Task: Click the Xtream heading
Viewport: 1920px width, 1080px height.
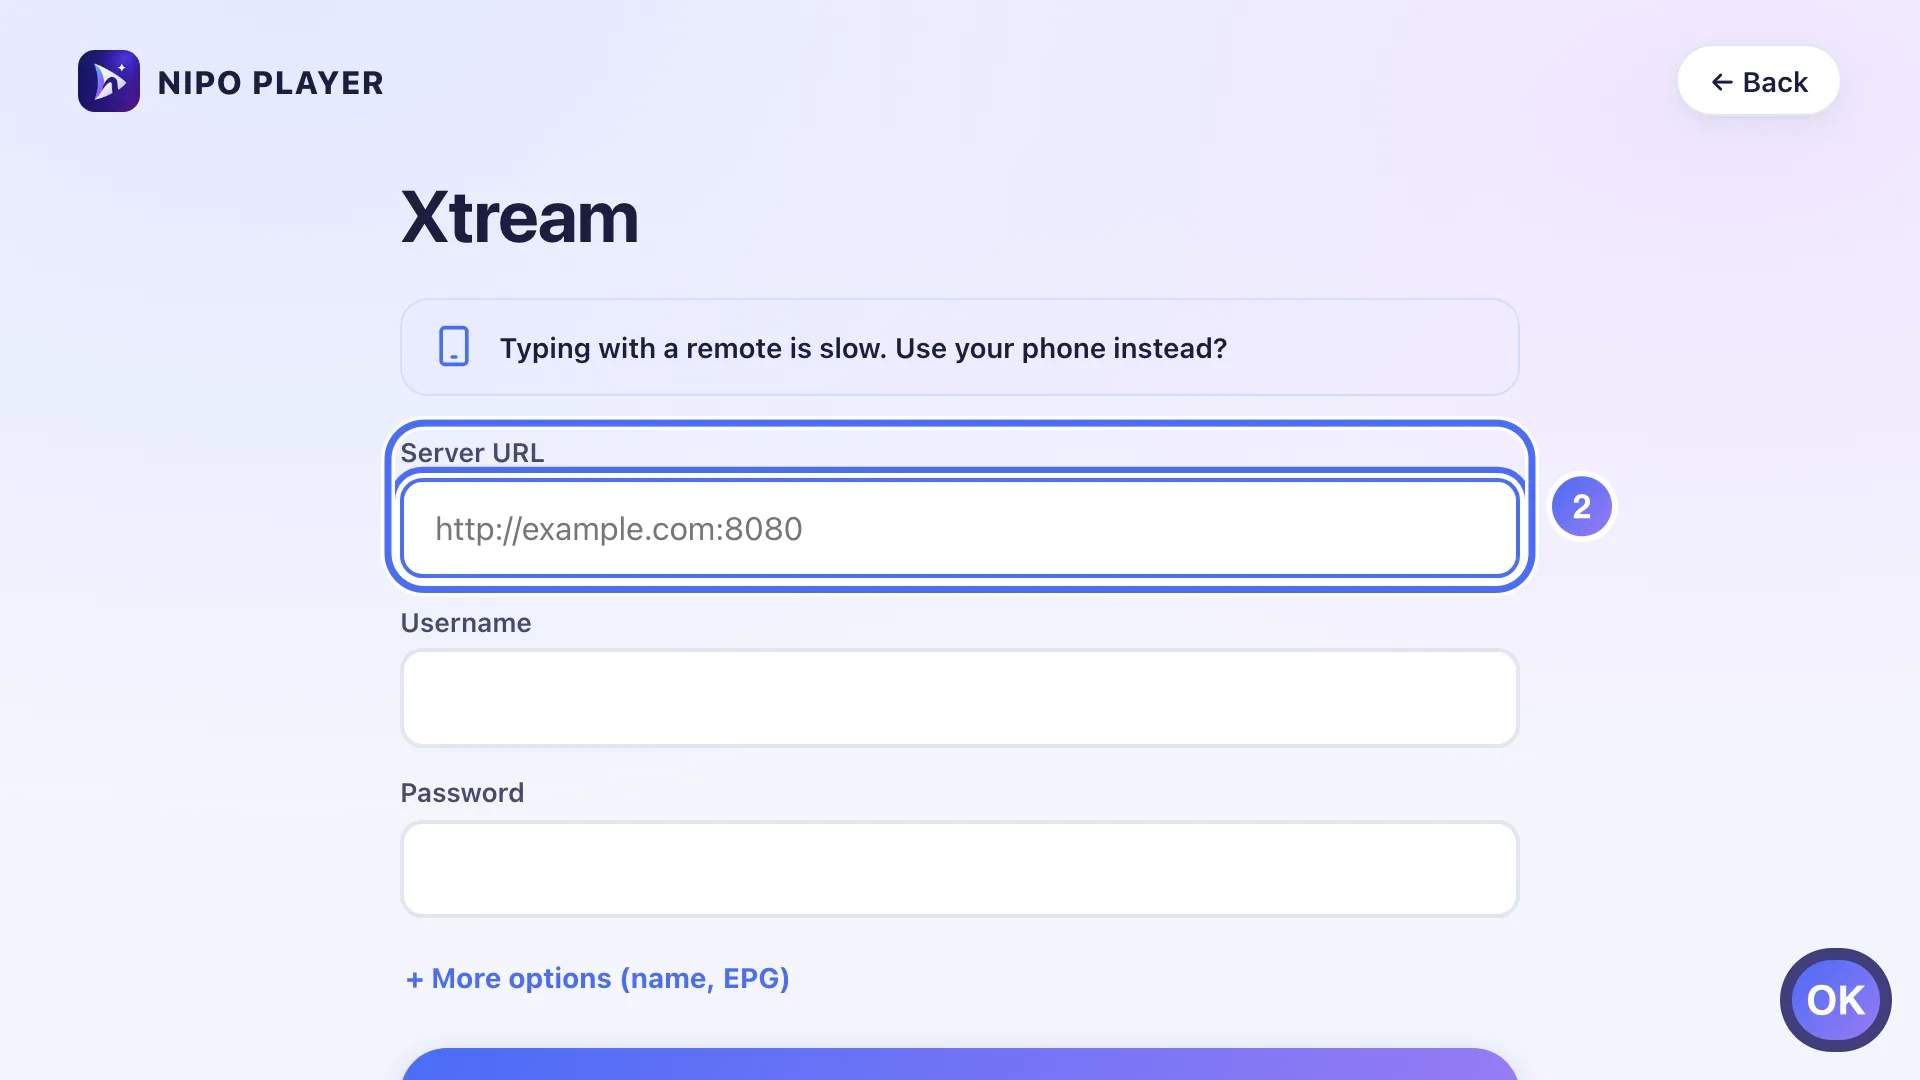Action: coord(520,217)
